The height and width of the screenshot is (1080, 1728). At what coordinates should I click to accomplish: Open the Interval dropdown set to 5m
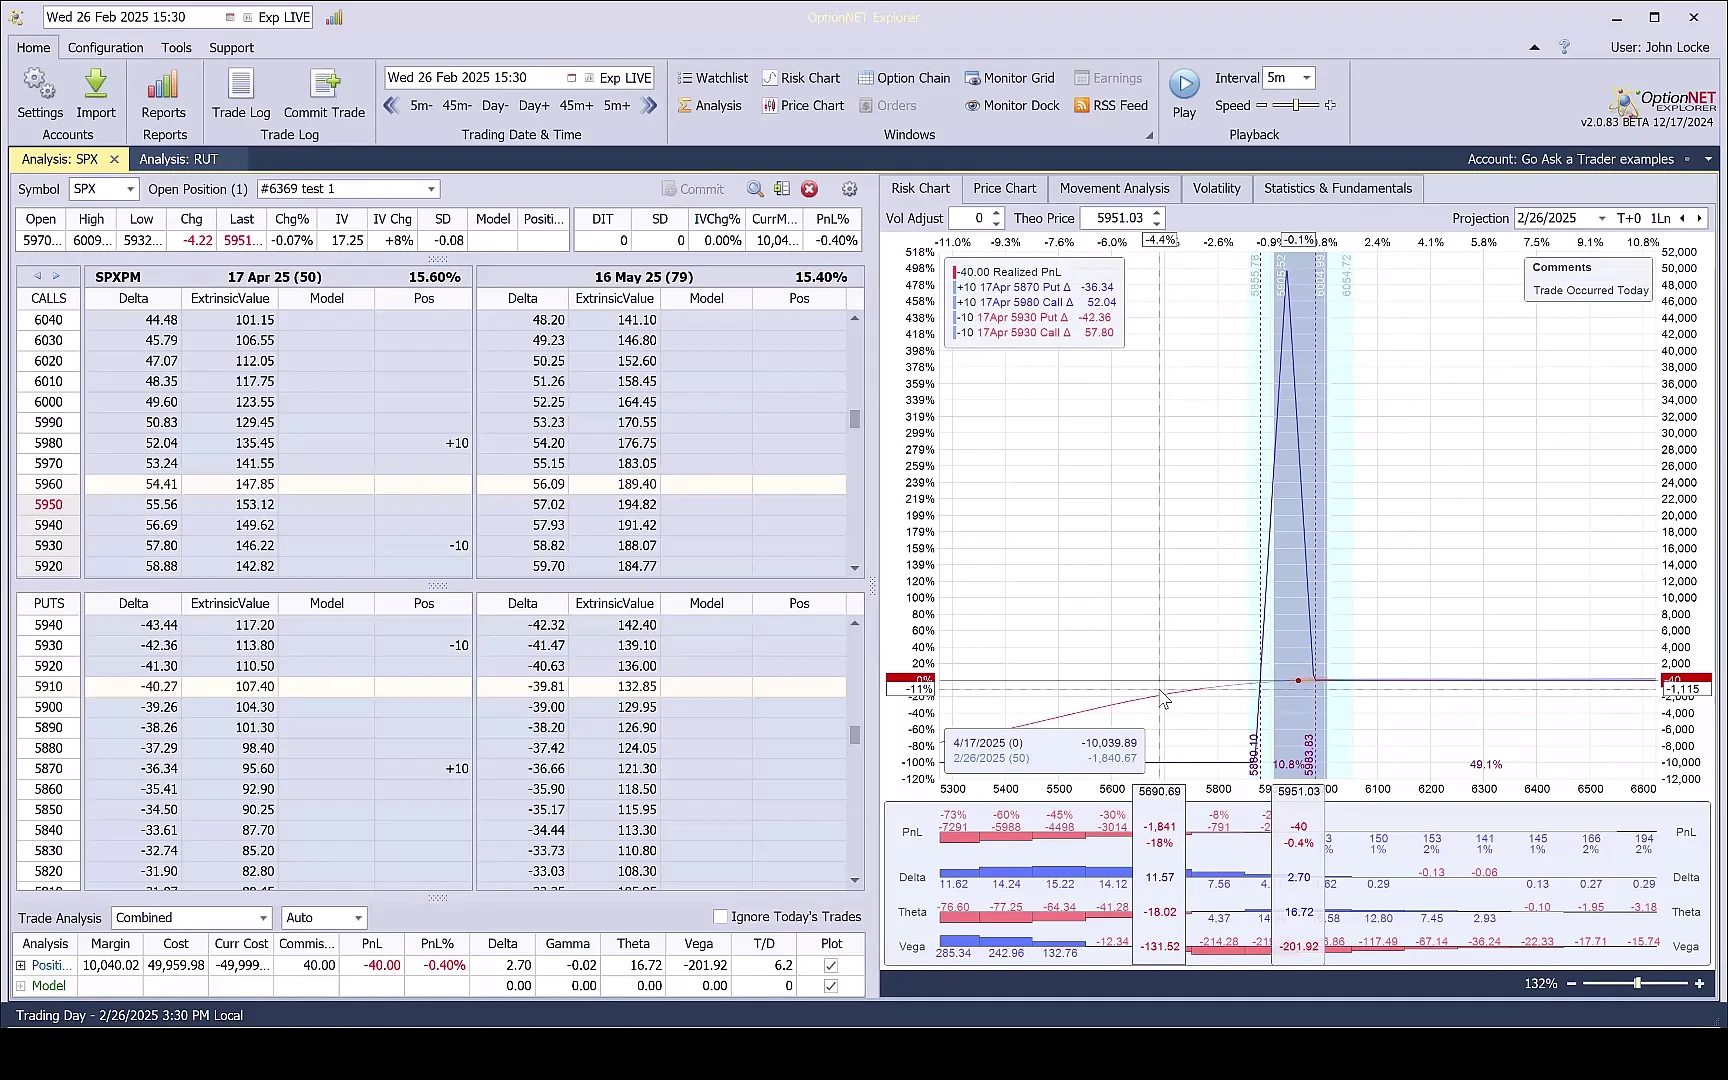pyautogui.click(x=1306, y=78)
